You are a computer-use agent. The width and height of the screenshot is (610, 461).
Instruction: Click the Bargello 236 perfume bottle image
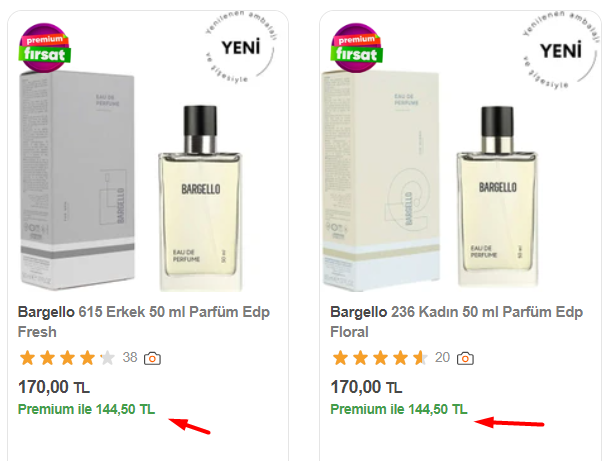pos(497,197)
